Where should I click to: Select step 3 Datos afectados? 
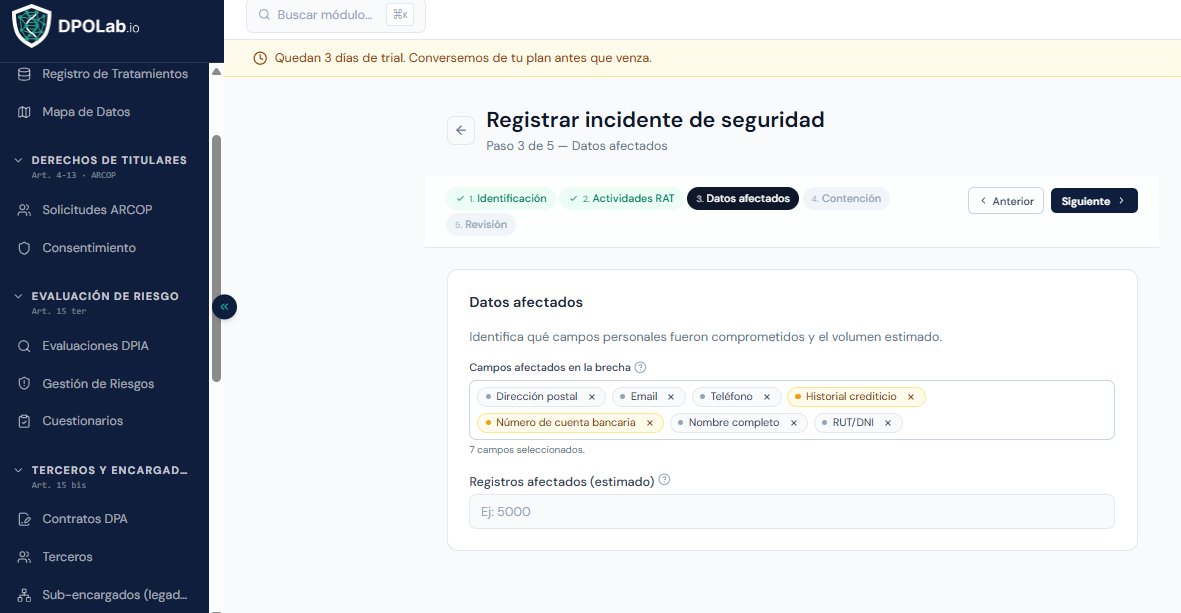click(743, 199)
